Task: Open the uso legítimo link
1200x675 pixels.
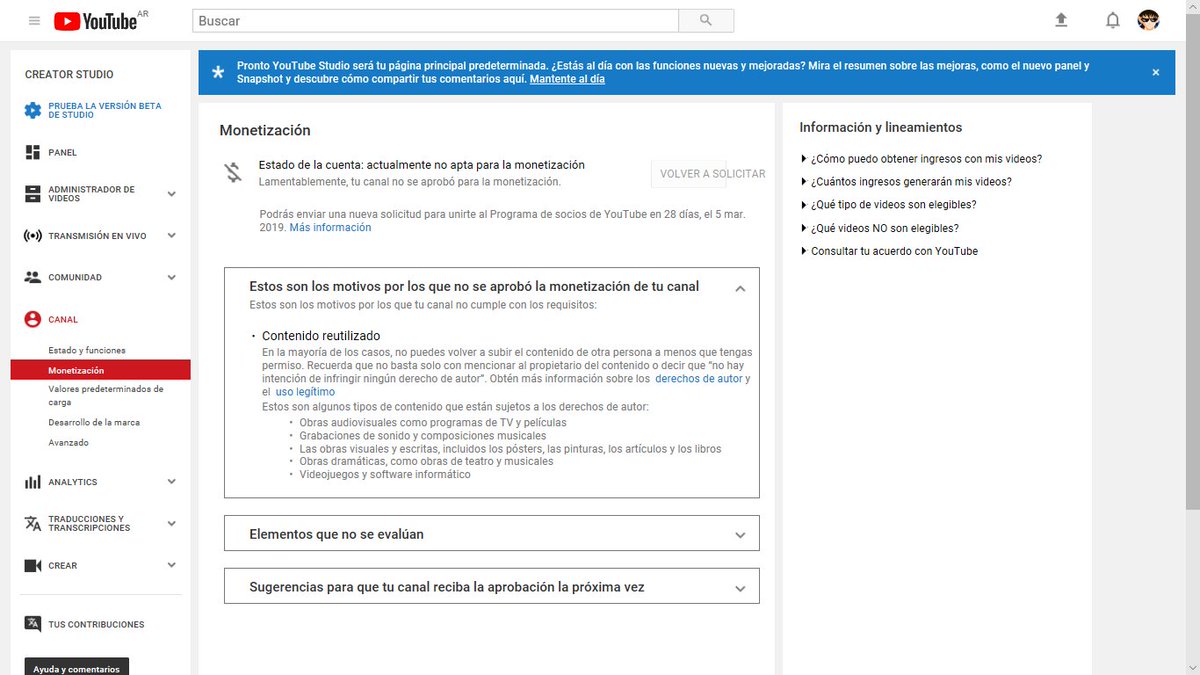Action: click(305, 392)
